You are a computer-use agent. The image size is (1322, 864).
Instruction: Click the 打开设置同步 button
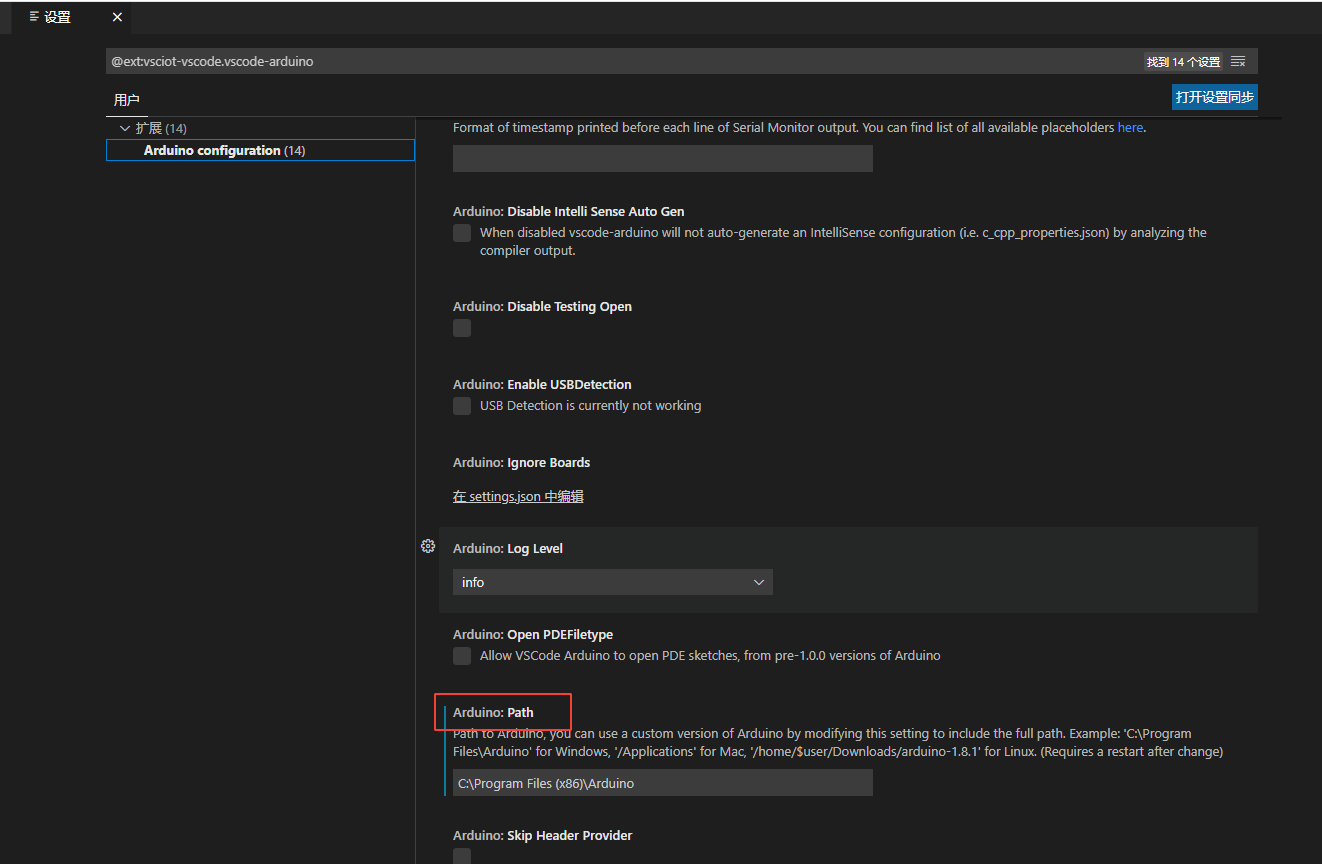[x=1215, y=97]
